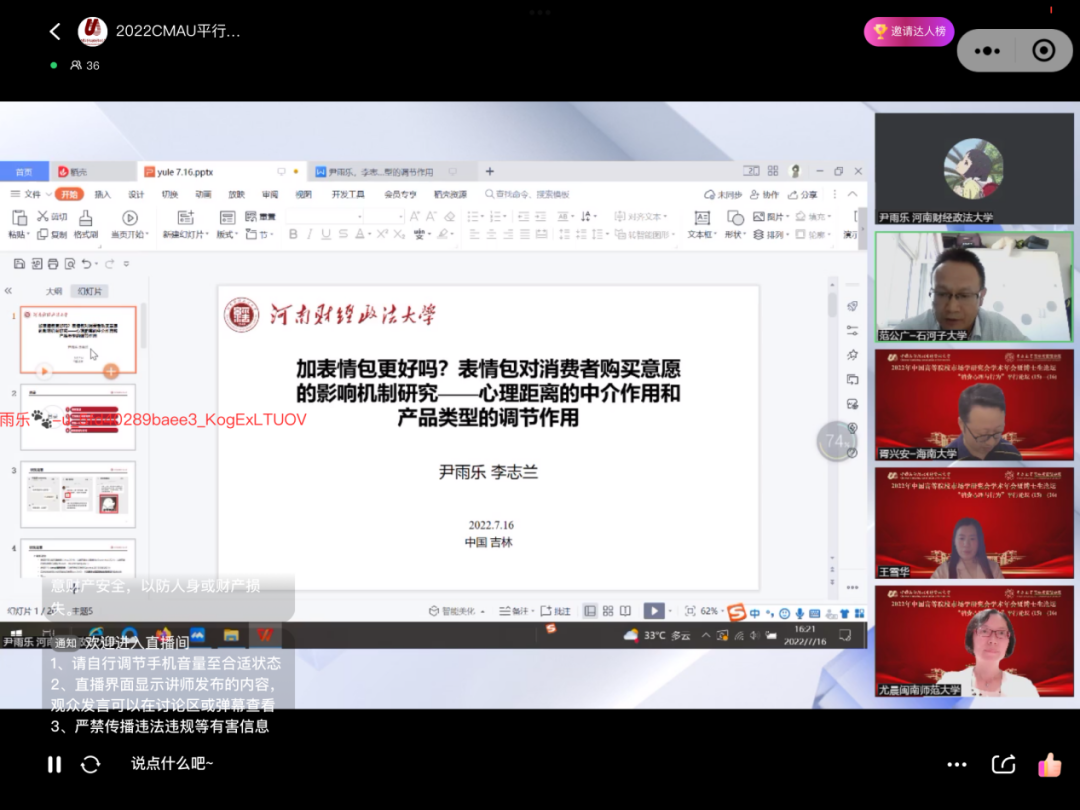Tap the 说点什么吧 comment input field
The width and height of the screenshot is (1080, 810).
(172, 764)
